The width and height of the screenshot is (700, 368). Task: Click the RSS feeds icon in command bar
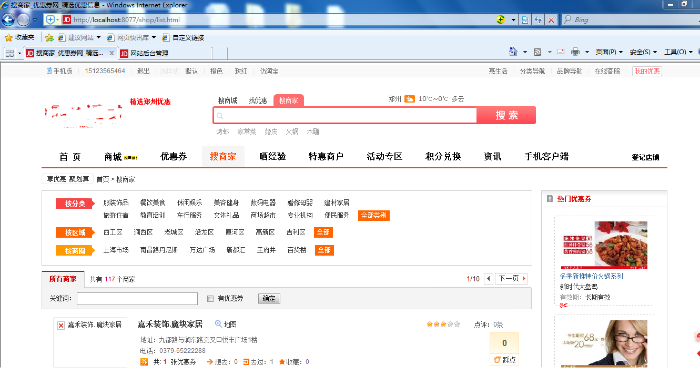click(538, 52)
